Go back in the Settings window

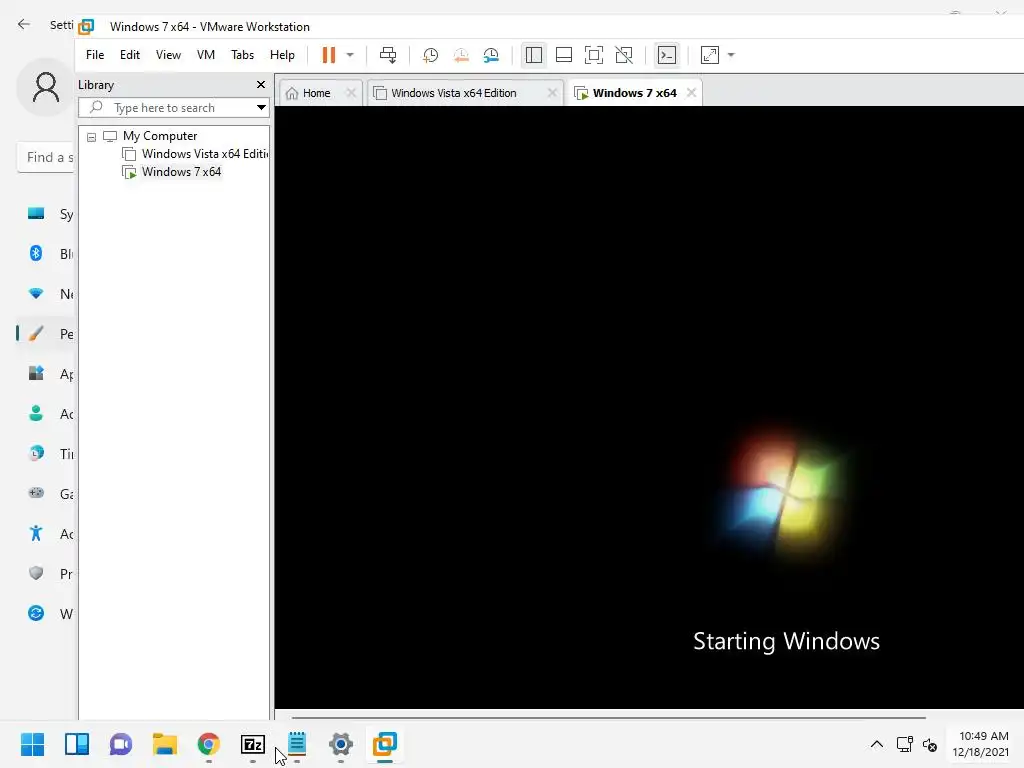(x=24, y=25)
